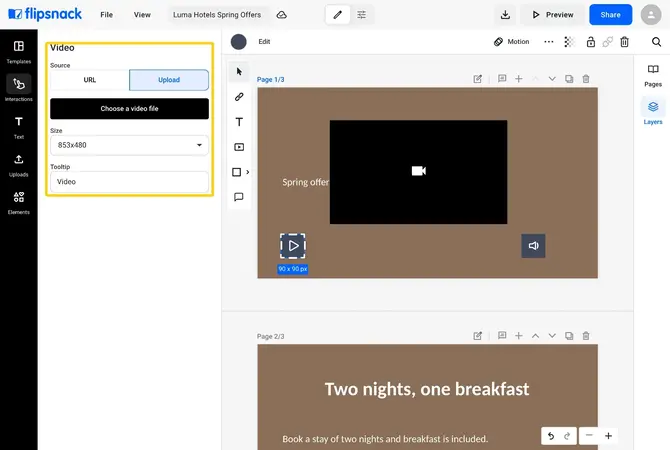Click the dark color swatch circle
The image size is (670, 450).
click(x=238, y=41)
